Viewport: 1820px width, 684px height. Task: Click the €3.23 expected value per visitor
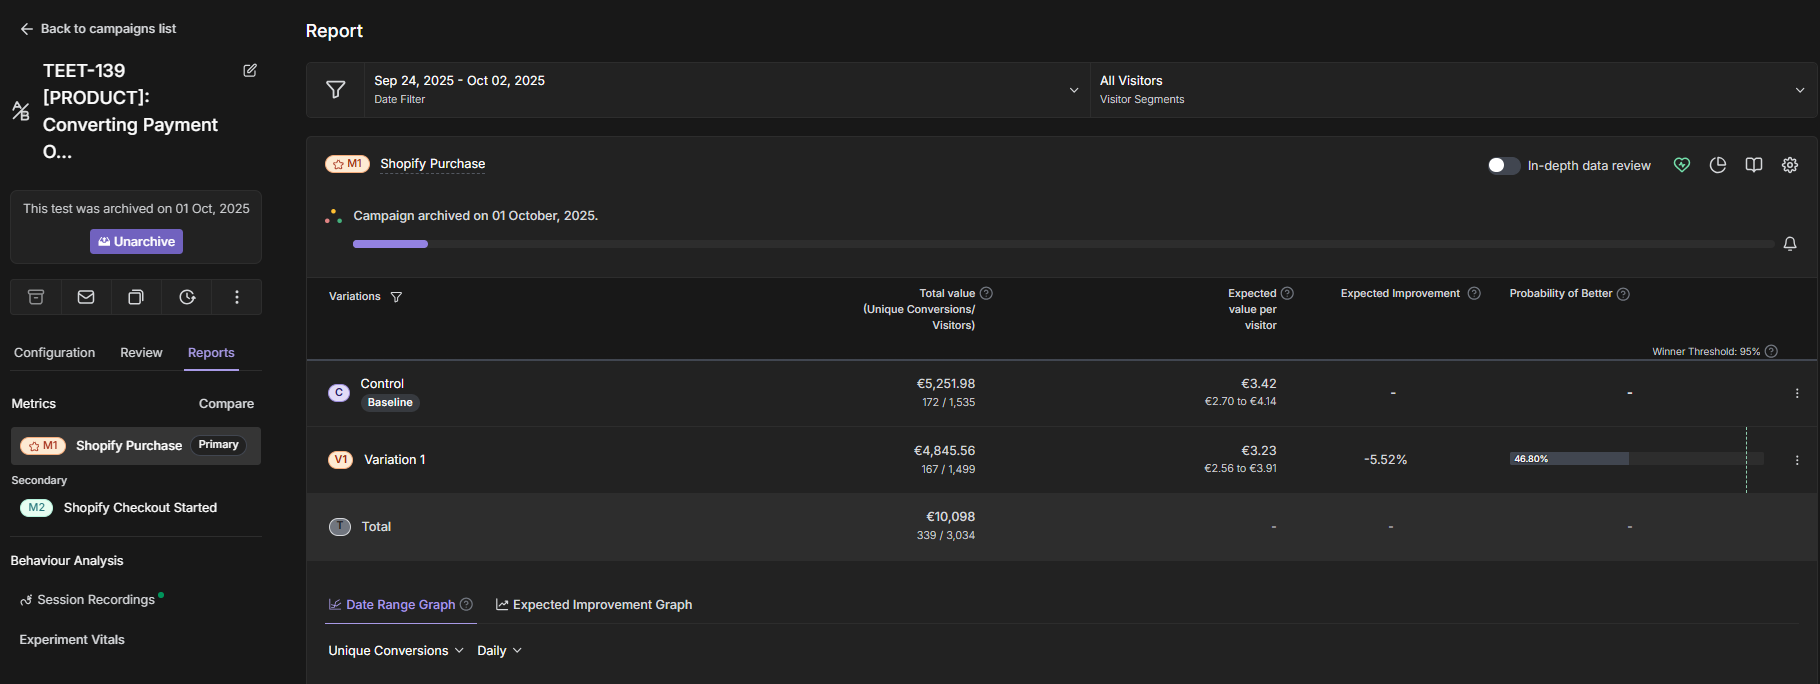(1258, 451)
